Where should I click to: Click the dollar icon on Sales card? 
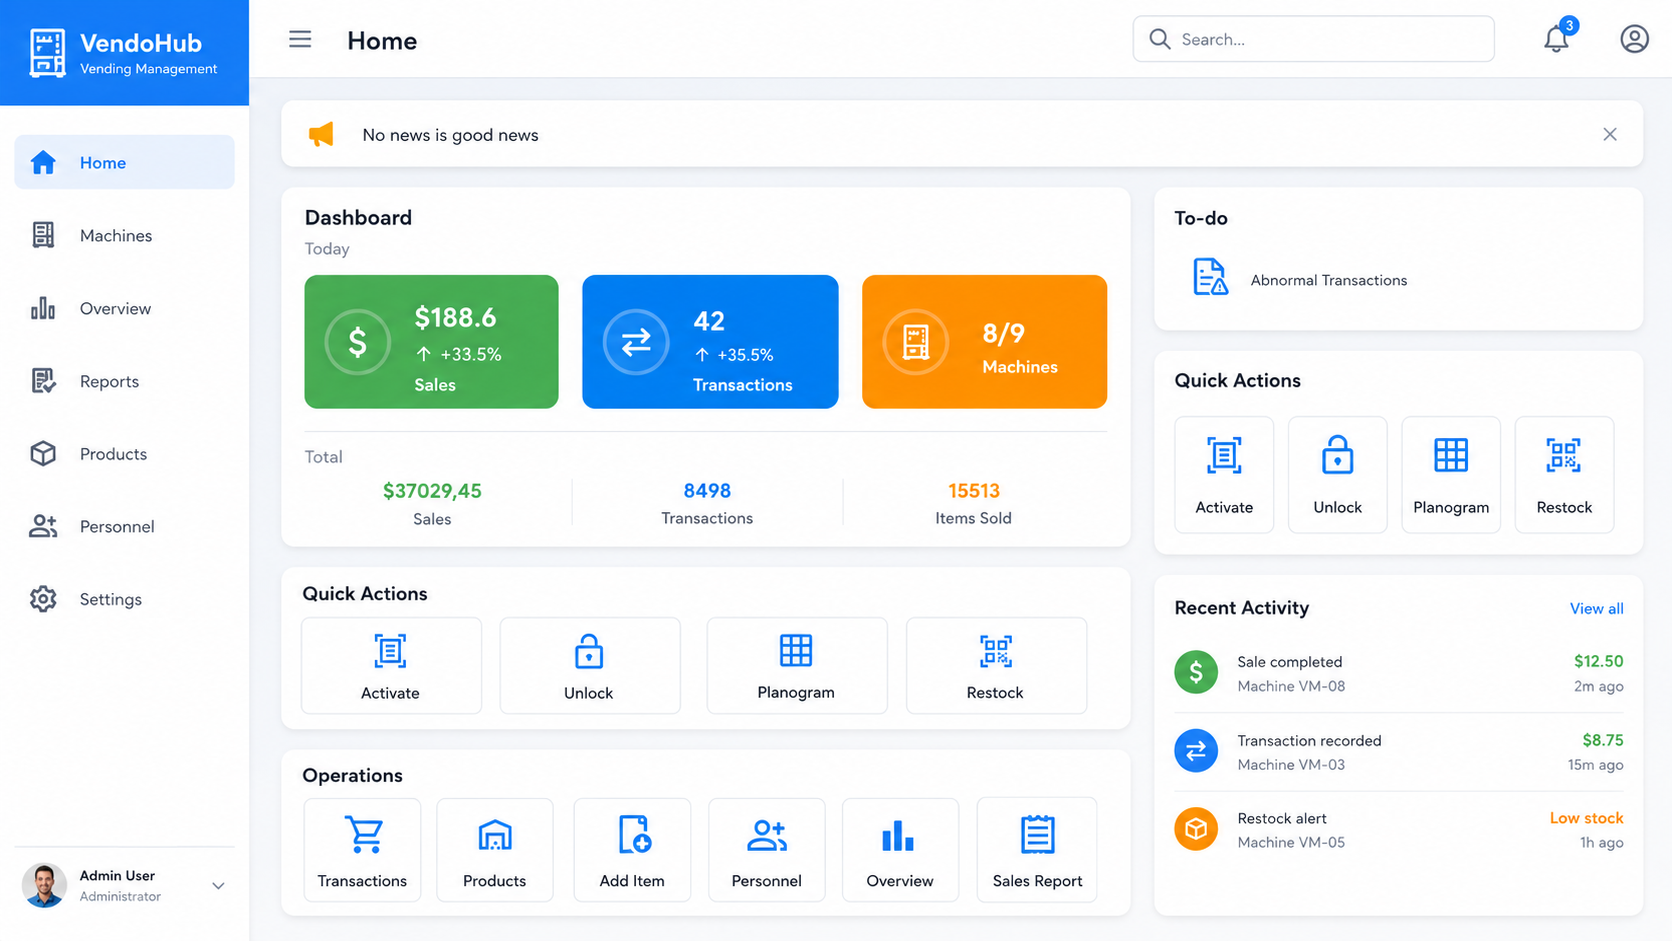pos(357,342)
